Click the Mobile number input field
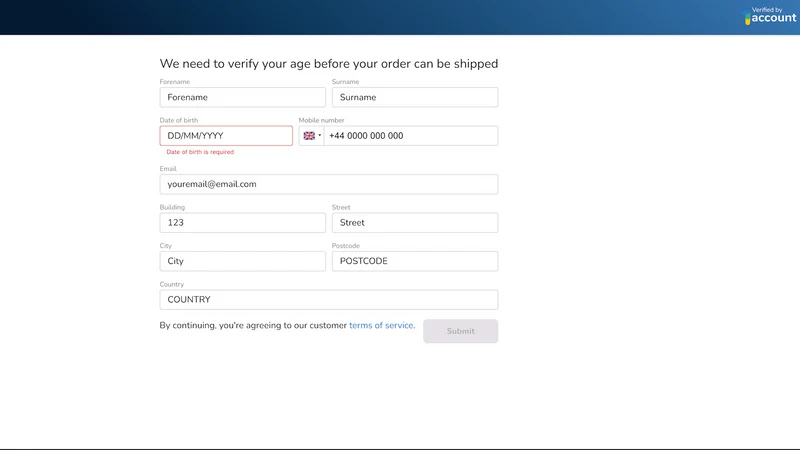800x450 pixels. click(x=411, y=136)
